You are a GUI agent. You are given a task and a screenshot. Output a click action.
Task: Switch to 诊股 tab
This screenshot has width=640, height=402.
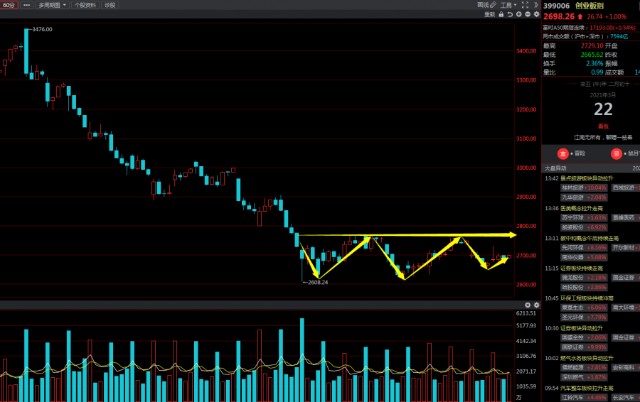coord(110,5)
